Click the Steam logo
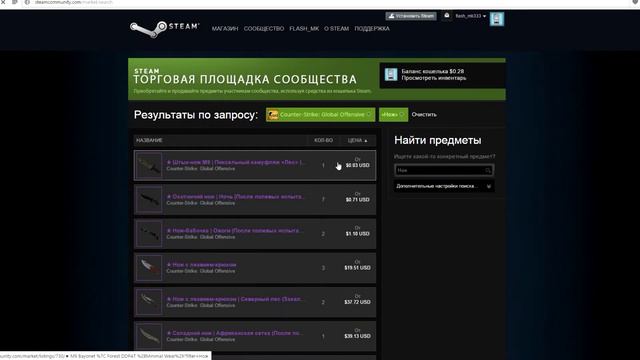The width and height of the screenshot is (640, 360). pos(164,29)
